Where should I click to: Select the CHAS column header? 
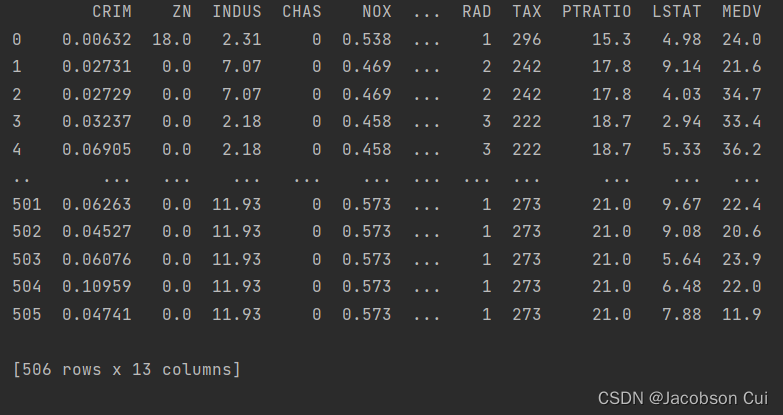(302, 12)
